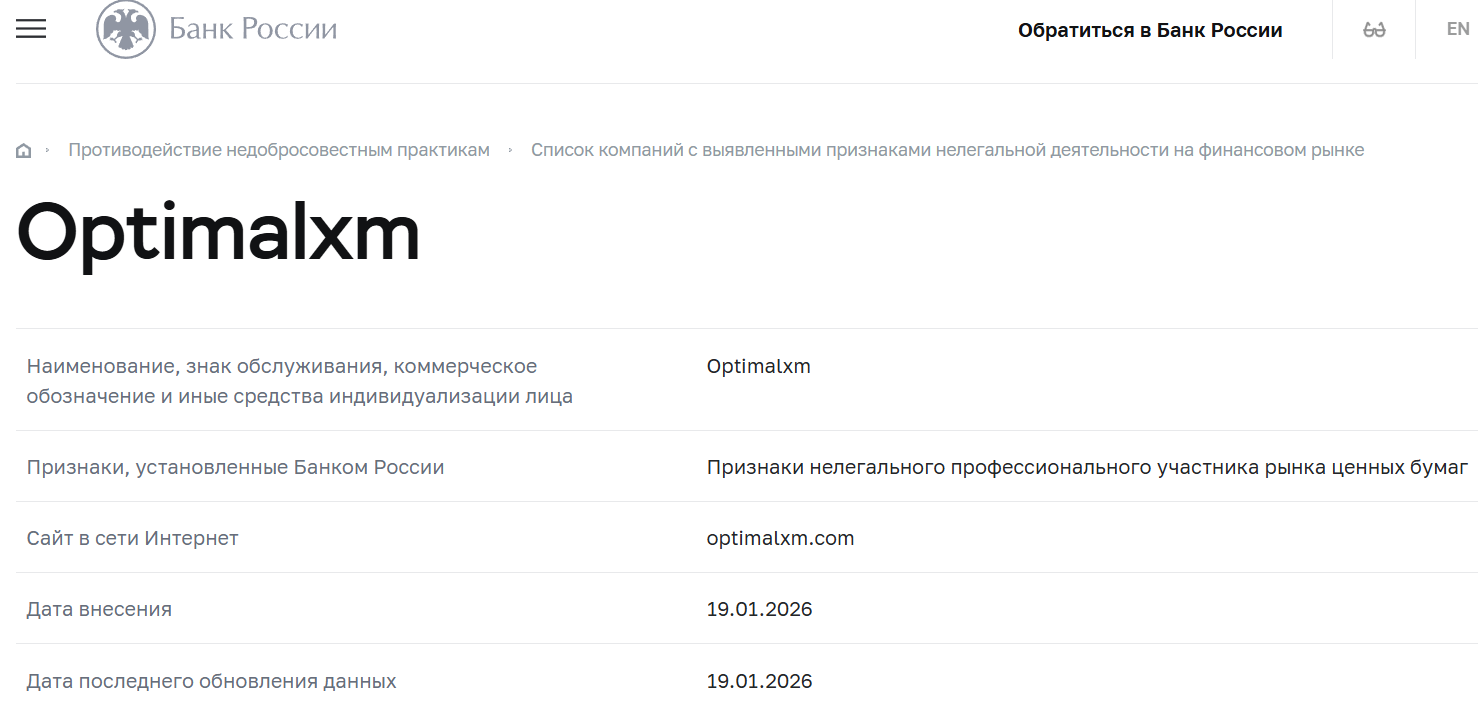Screen dimensions: 1478x706
Task: Open the homepage via breadcrumb home icon
Action: pyautogui.click(x=23, y=149)
